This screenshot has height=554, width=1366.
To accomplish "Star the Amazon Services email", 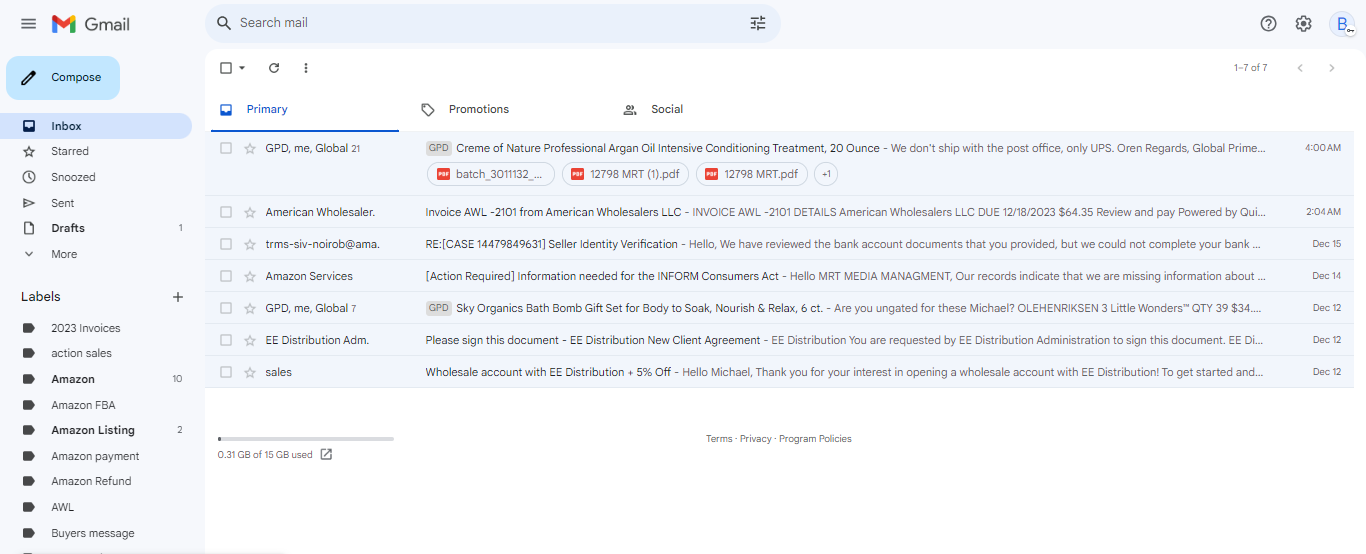I will [x=250, y=276].
